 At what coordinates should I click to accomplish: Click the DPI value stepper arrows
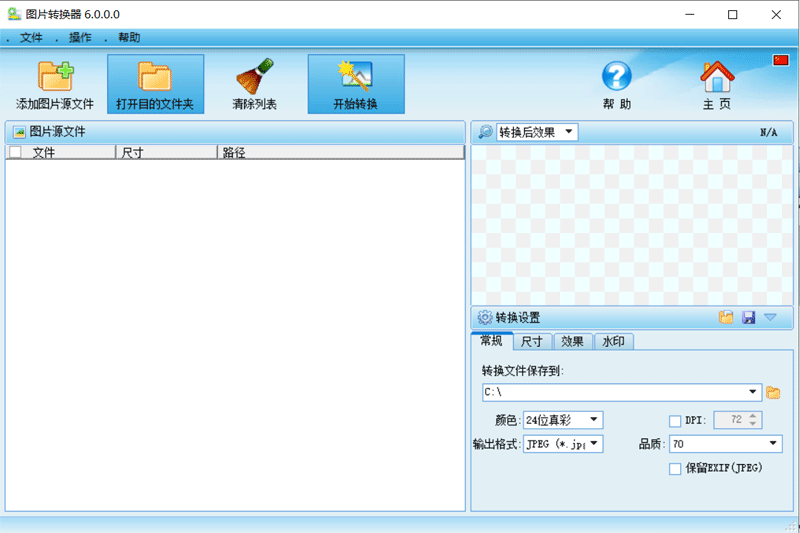click(x=754, y=420)
